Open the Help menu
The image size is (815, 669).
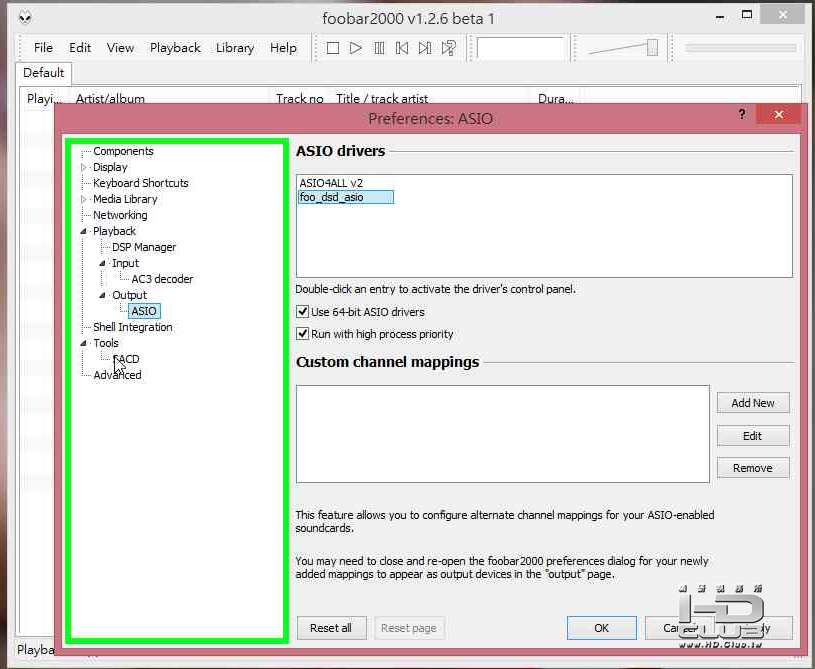283,48
